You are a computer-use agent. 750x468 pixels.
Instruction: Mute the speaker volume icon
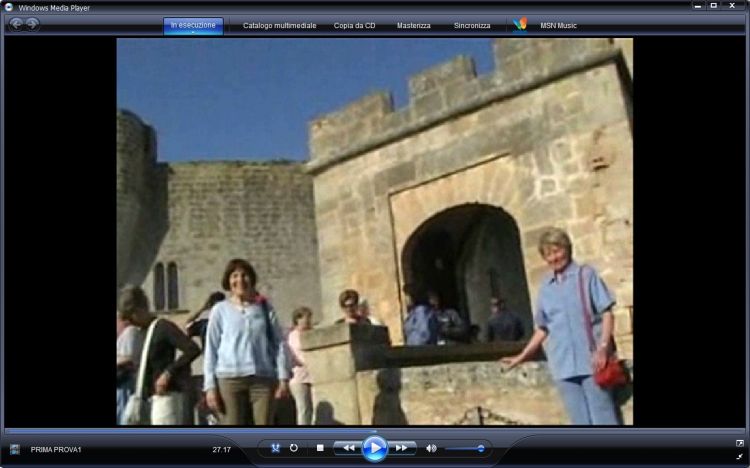(x=431, y=448)
